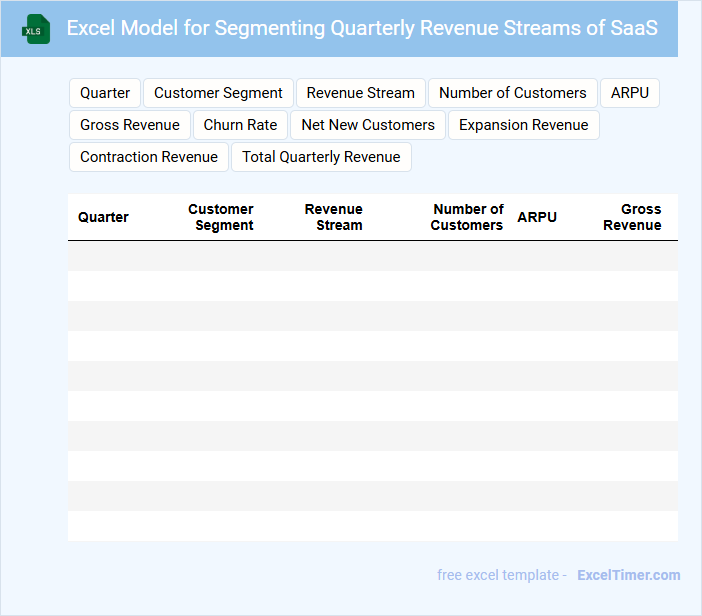Click the ARPU tag
This screenshot has width=702, height=616.
[630, 93]
